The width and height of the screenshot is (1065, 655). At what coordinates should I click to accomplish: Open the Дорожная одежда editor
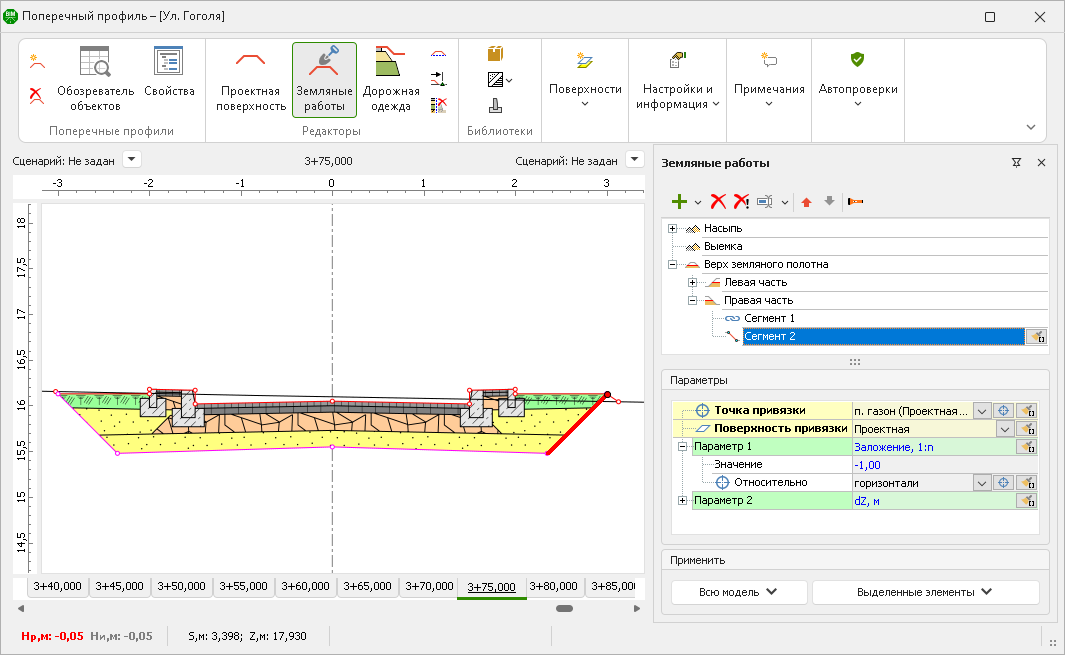click(391, 80)
